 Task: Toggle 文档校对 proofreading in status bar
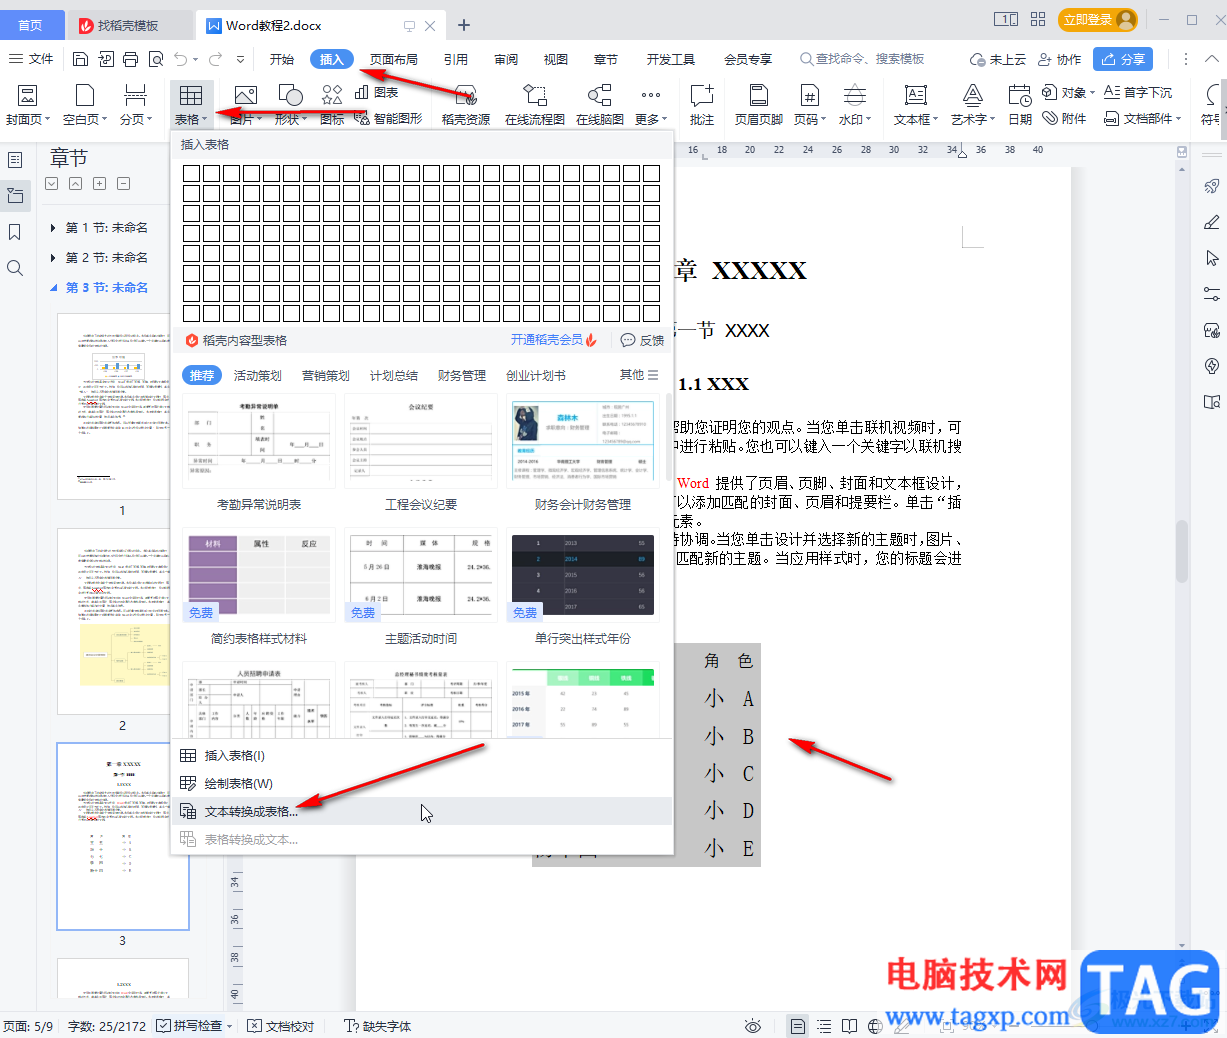point(281,1026)
